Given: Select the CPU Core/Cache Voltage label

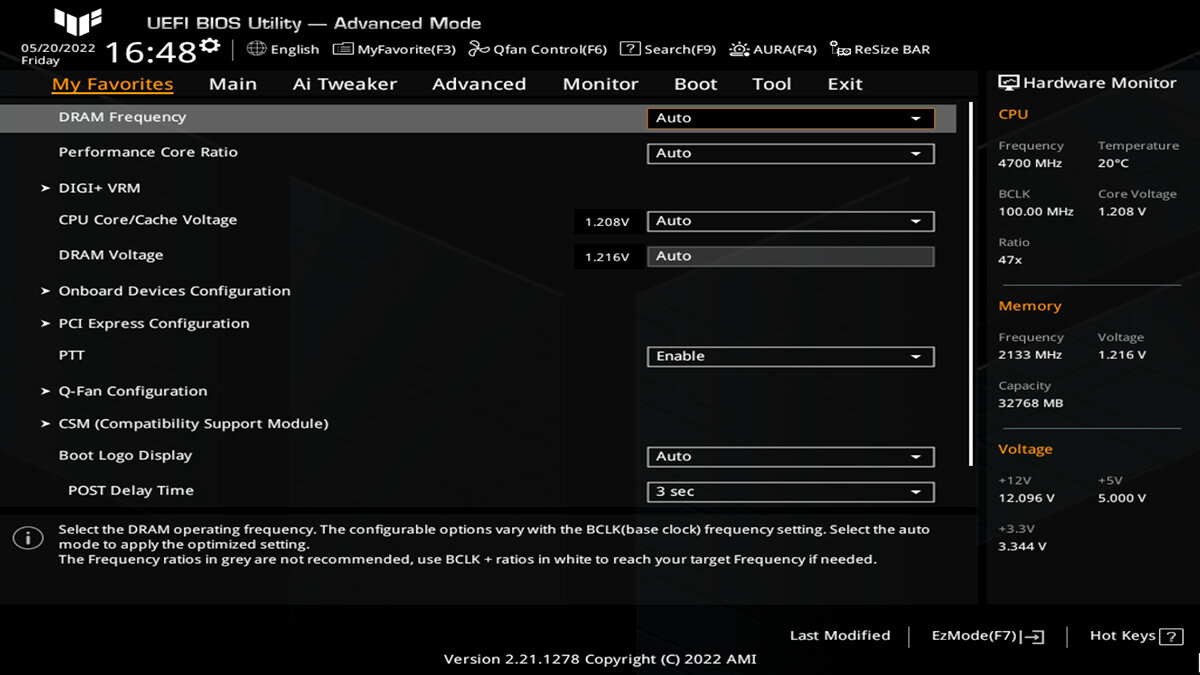Looking at the screenshot, I should (148, 220).
